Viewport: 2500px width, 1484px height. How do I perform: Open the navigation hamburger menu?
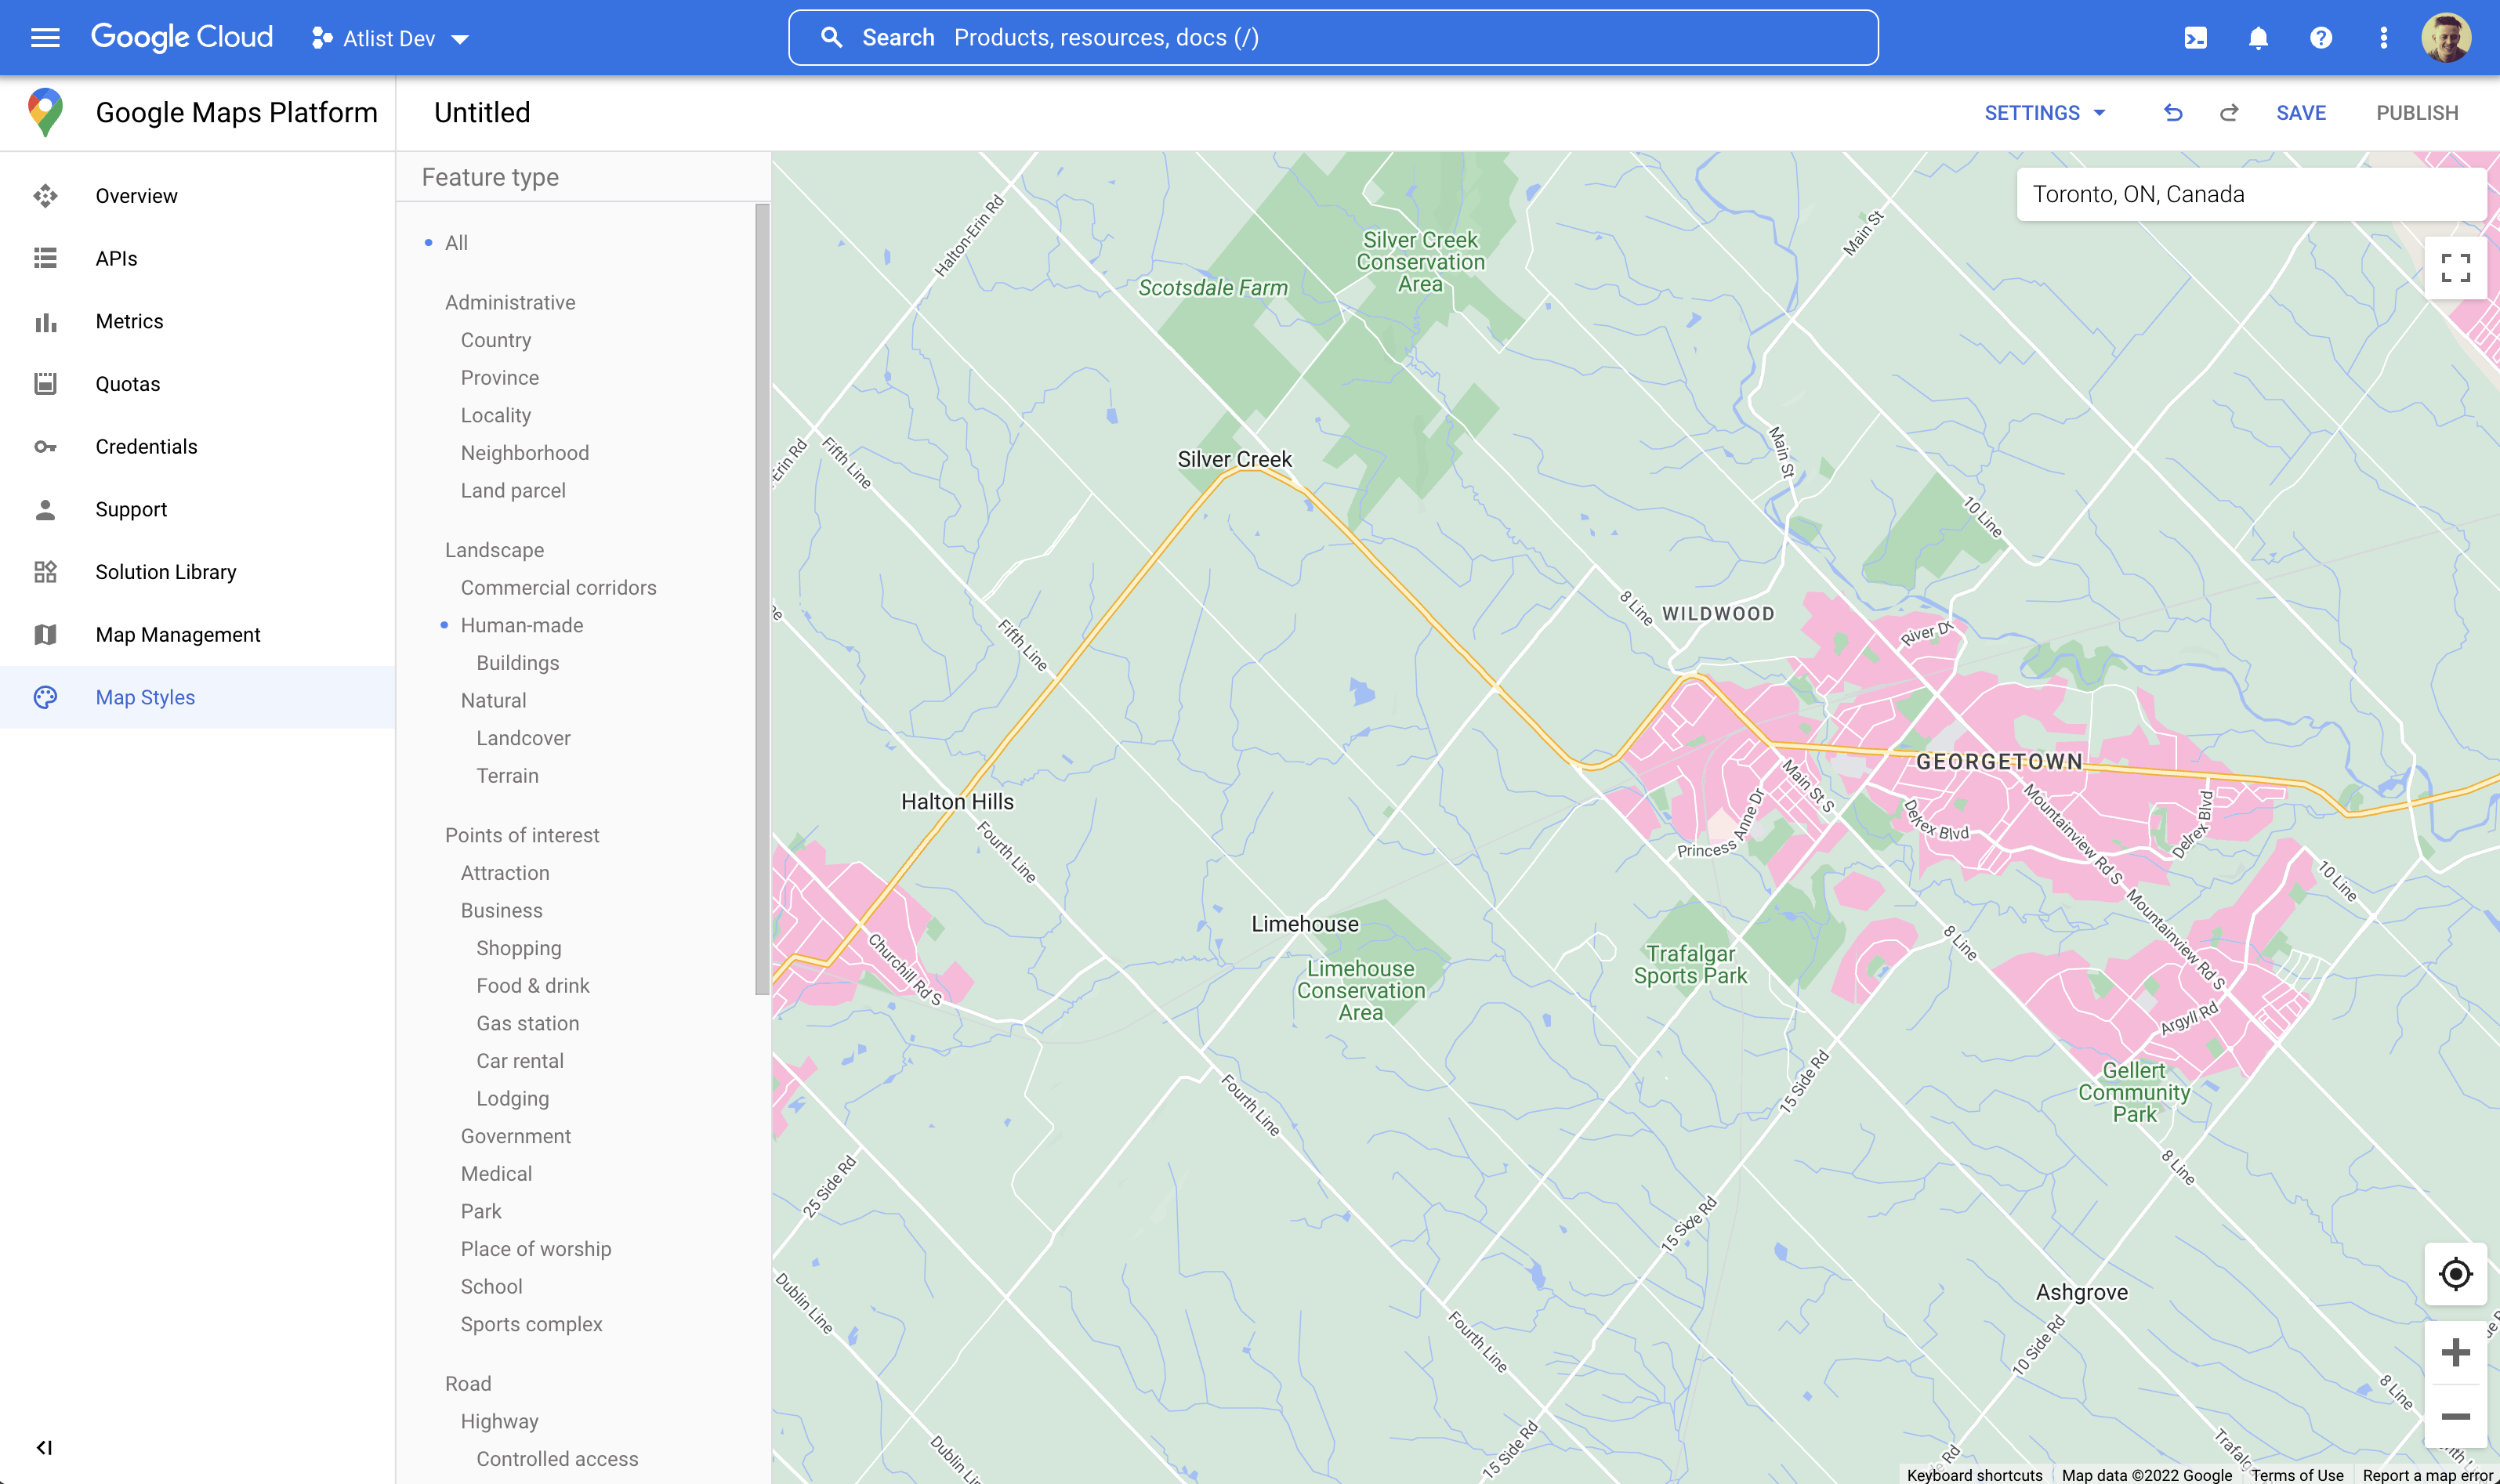click(x=44, y=37)
